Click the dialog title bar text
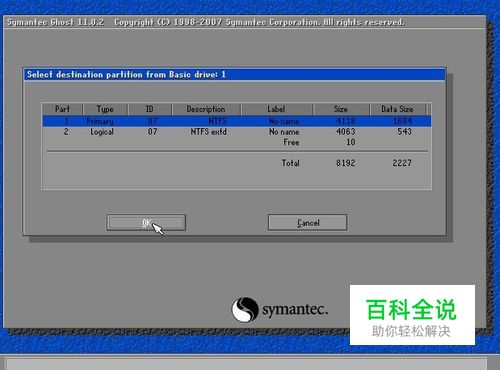Image resolution: width=500 pixels, height=370 pixels. point(126,74)
